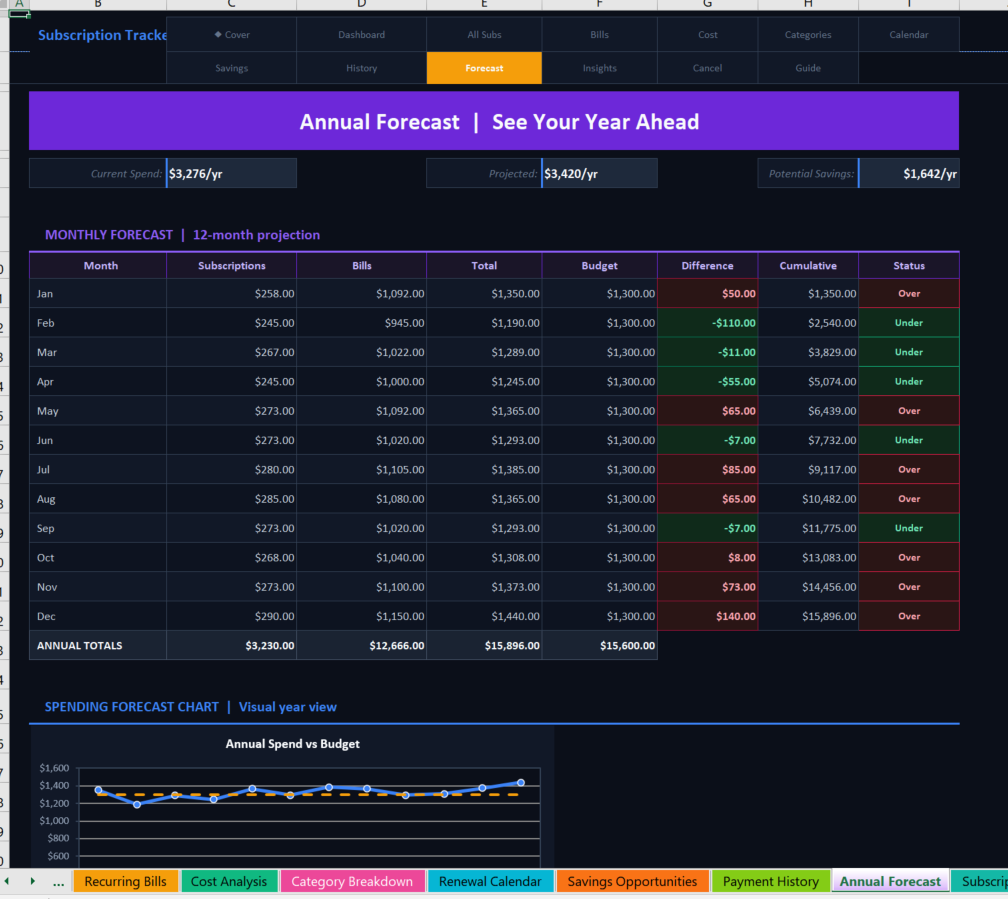This screenshot has height=899, width=1008.
Task: Select annual budget total $15,600.00
Action: pos(599,646)
